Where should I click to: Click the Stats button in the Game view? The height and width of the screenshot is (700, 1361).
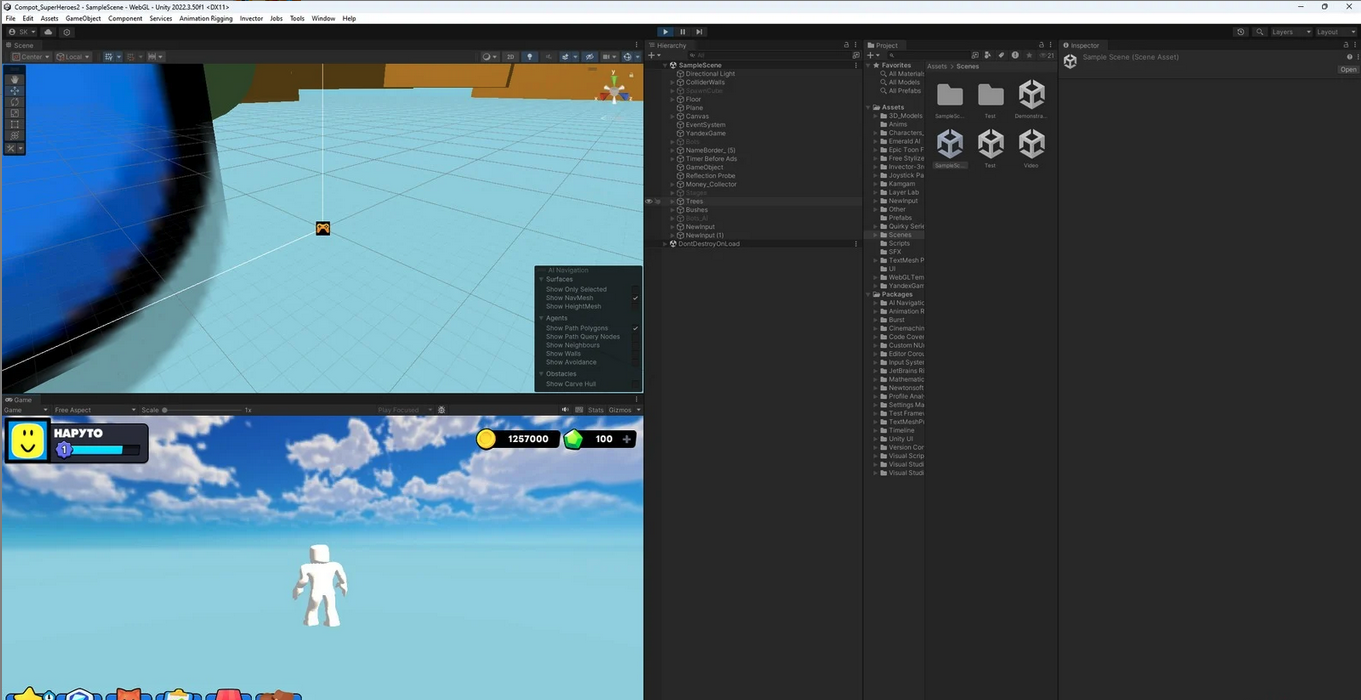click(x=596, y=409)
